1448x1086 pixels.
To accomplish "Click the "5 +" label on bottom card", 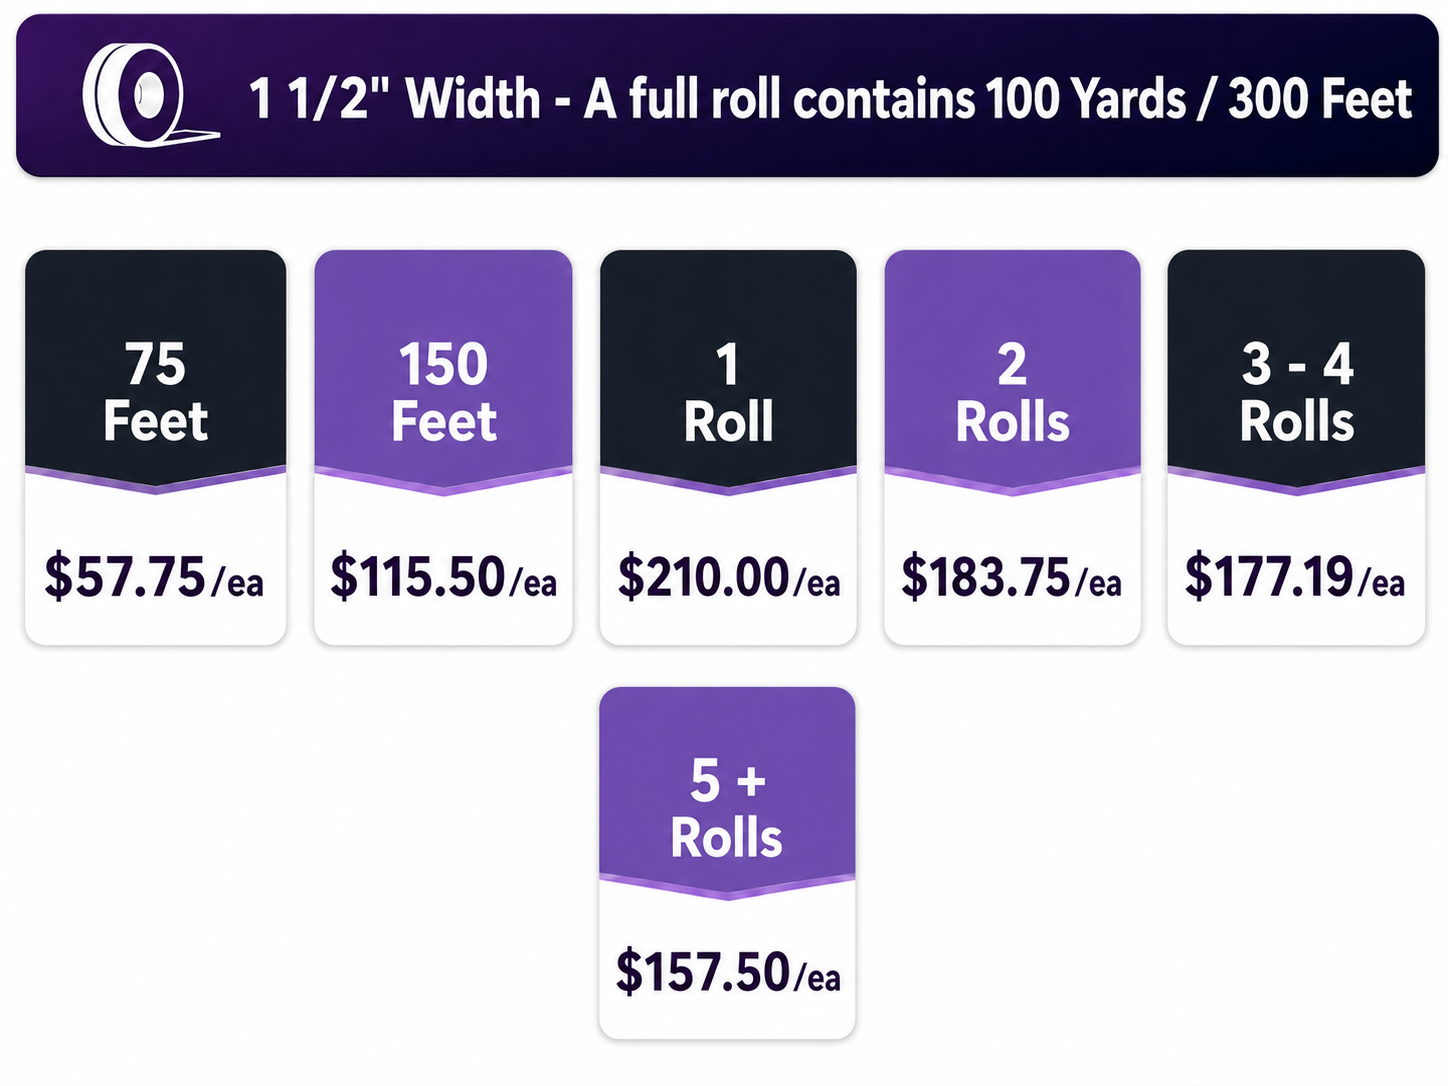I will click(x=728, y=780).
